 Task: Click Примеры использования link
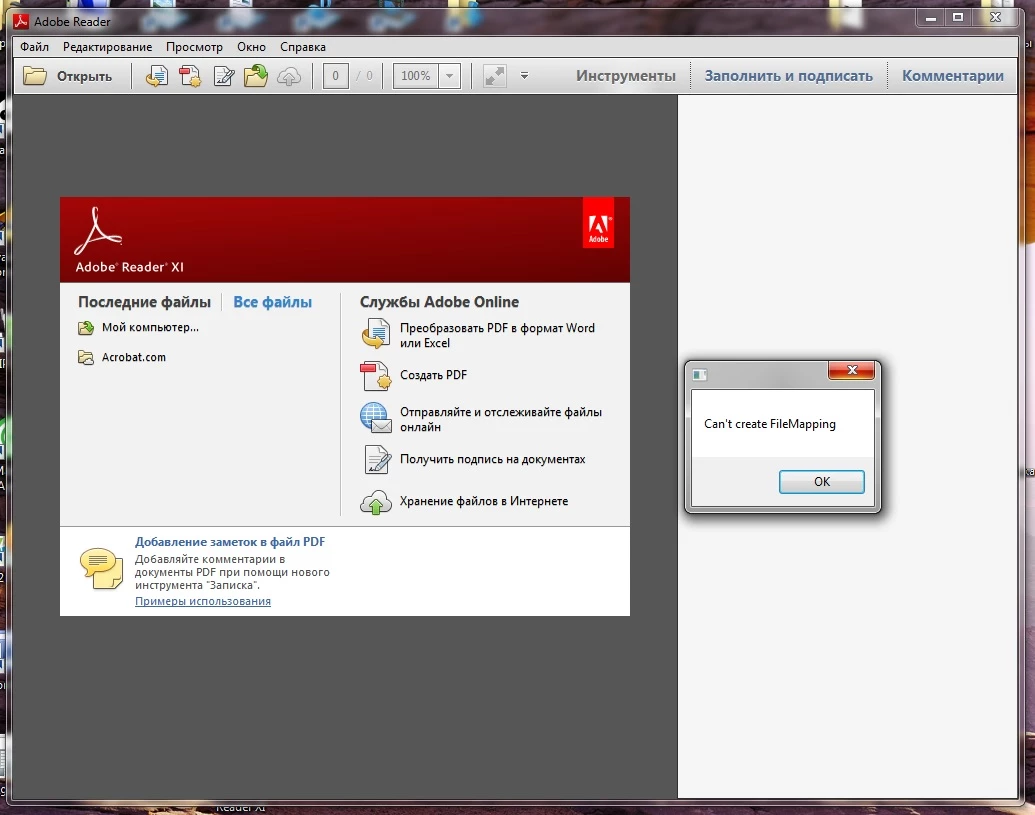(203, 601)
